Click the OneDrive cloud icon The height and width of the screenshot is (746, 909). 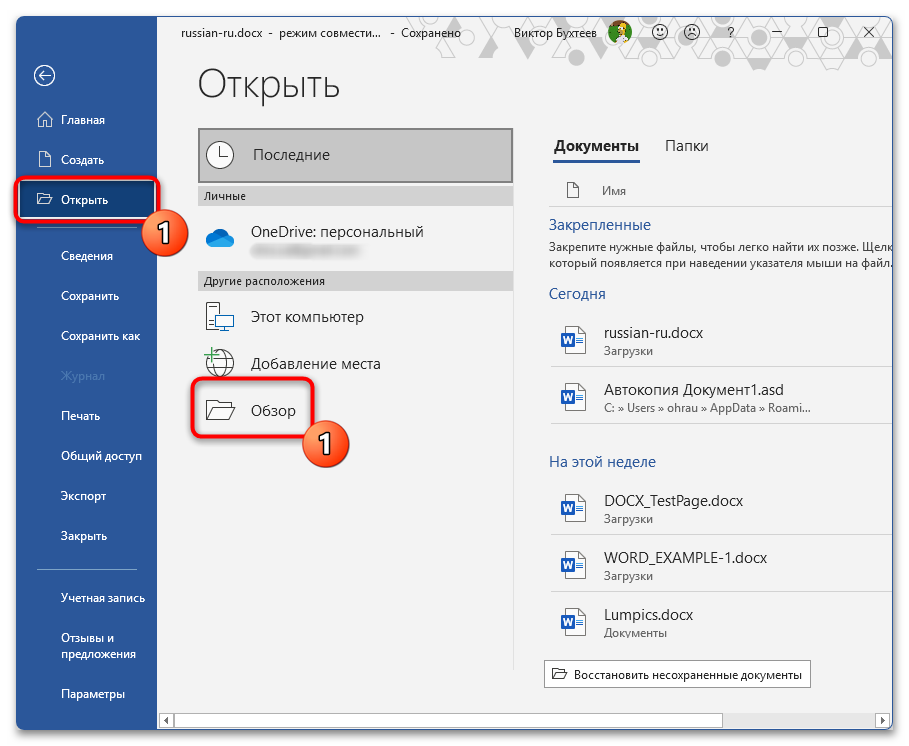(219, 238)
